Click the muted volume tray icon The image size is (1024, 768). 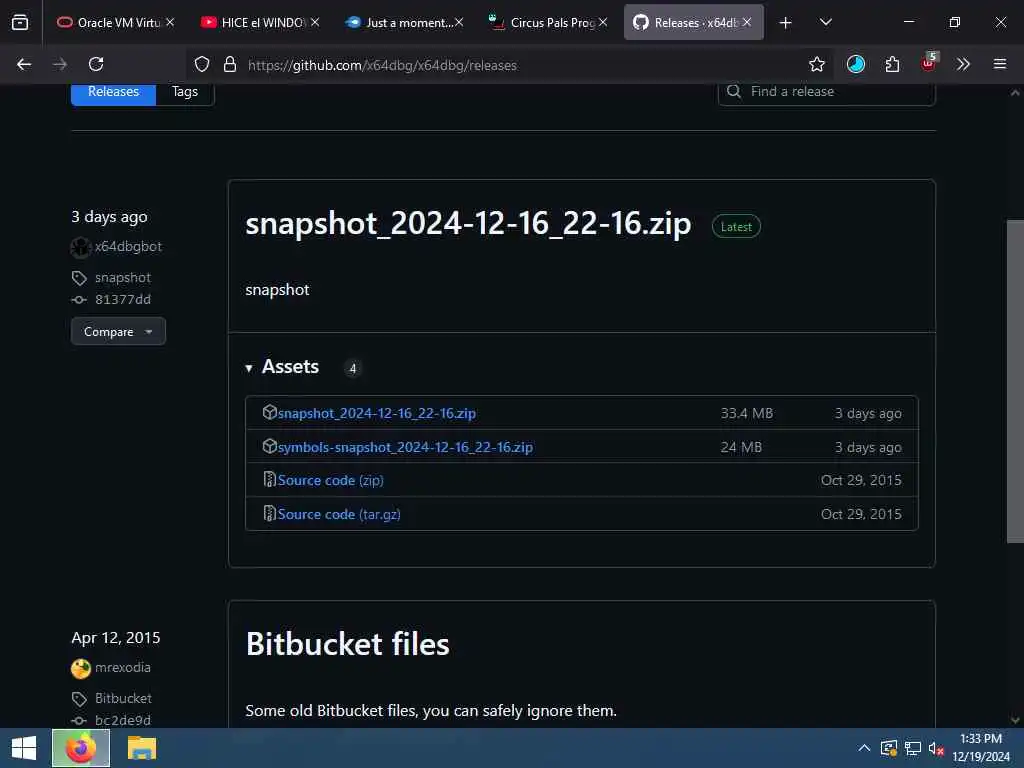(x=936, y=748)
